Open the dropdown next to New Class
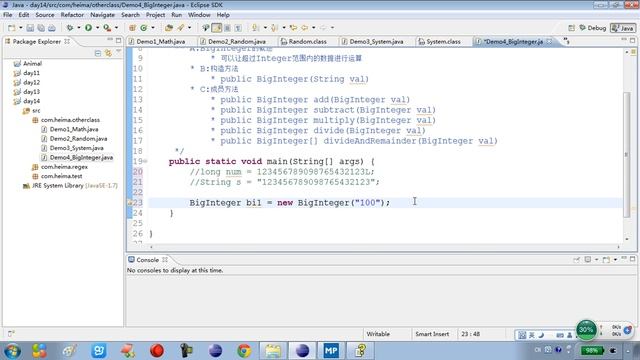Screen dimensions: 640x360 click(x=153, y=28)
